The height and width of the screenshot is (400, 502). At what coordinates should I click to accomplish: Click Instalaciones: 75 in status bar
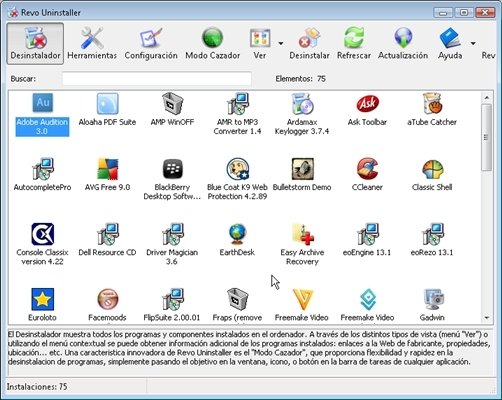(37, 387)
